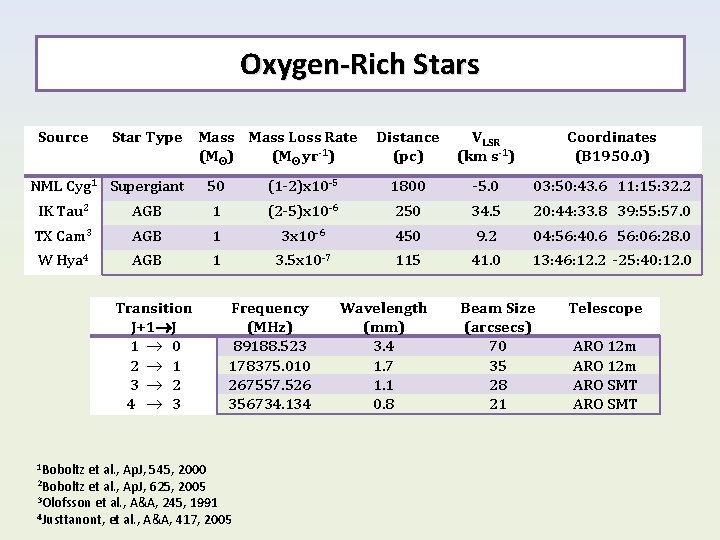Select the 'TX Cam' source cell
720x540 pixels.
click(x=63, y=236)
